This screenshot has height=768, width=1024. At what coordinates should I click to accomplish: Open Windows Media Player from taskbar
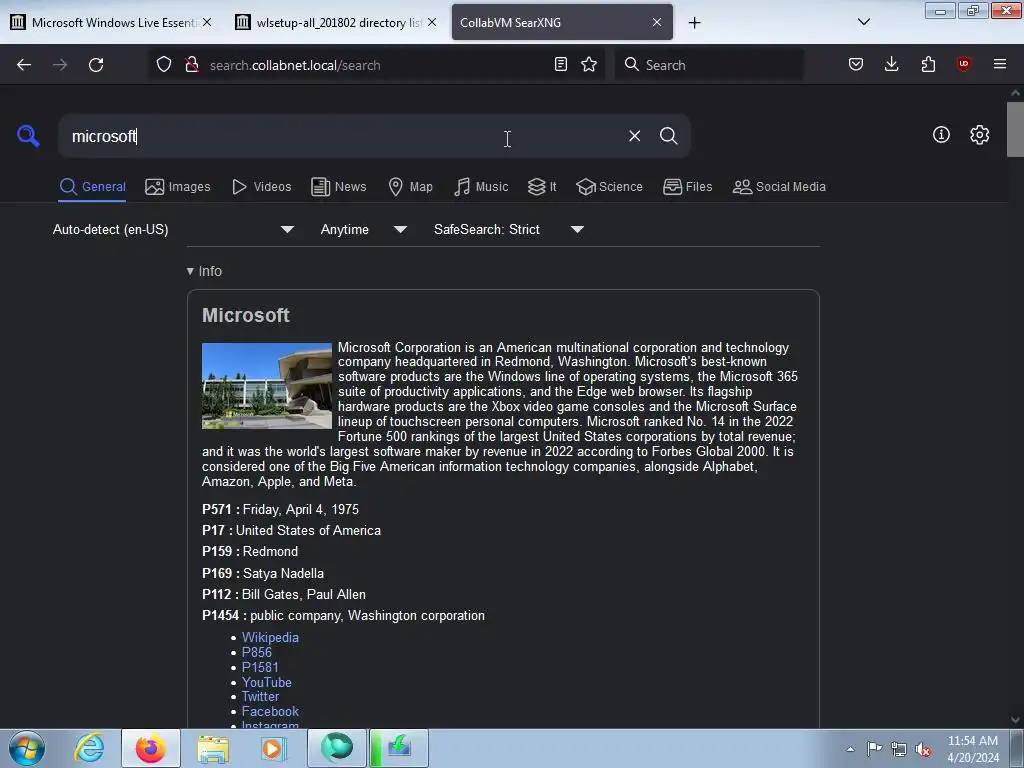(274, 748)
